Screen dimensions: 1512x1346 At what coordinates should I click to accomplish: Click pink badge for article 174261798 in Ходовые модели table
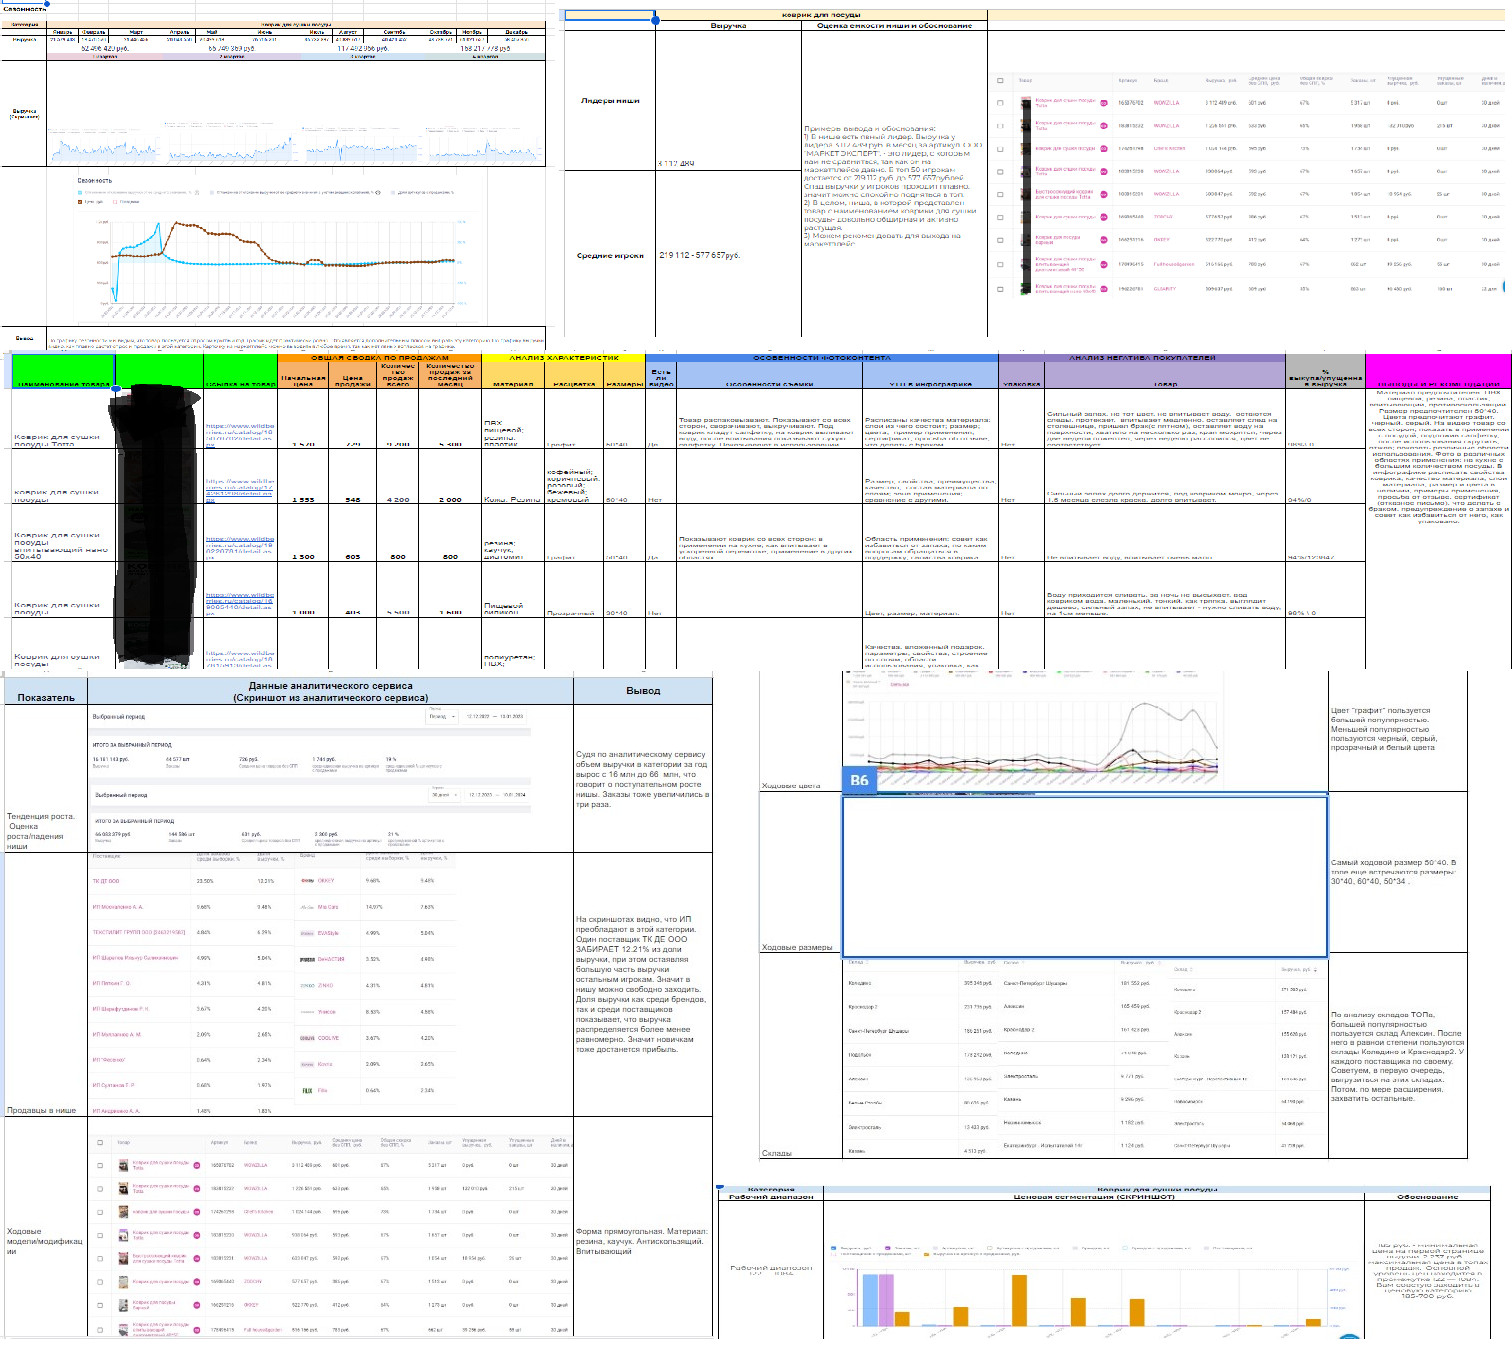(x=197, y=1212)
